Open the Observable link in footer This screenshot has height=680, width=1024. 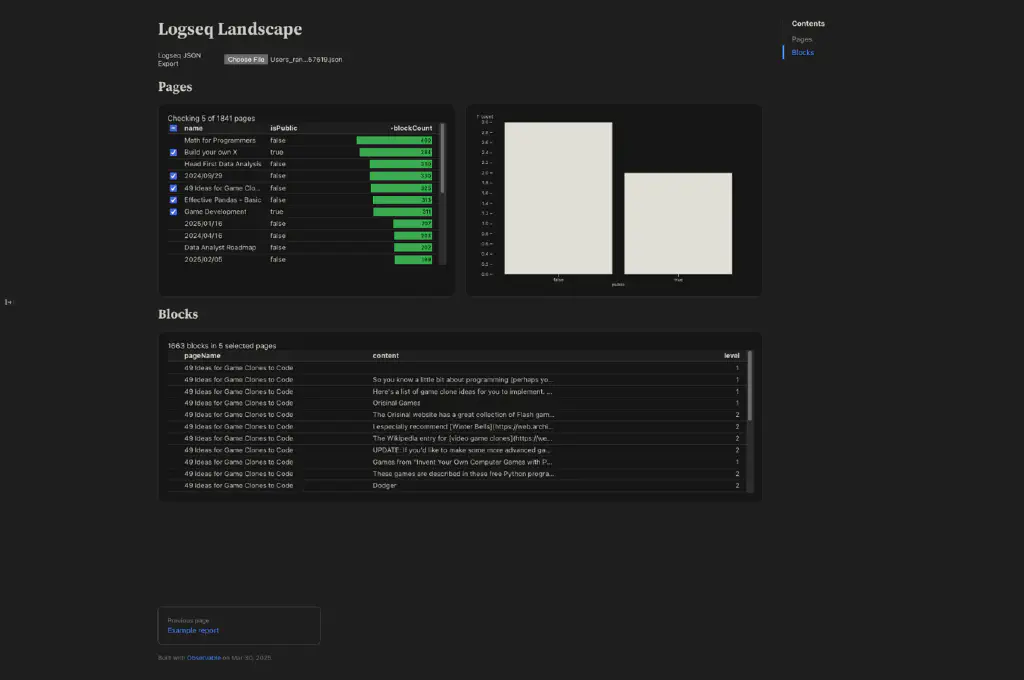click(x=203, y=657)
